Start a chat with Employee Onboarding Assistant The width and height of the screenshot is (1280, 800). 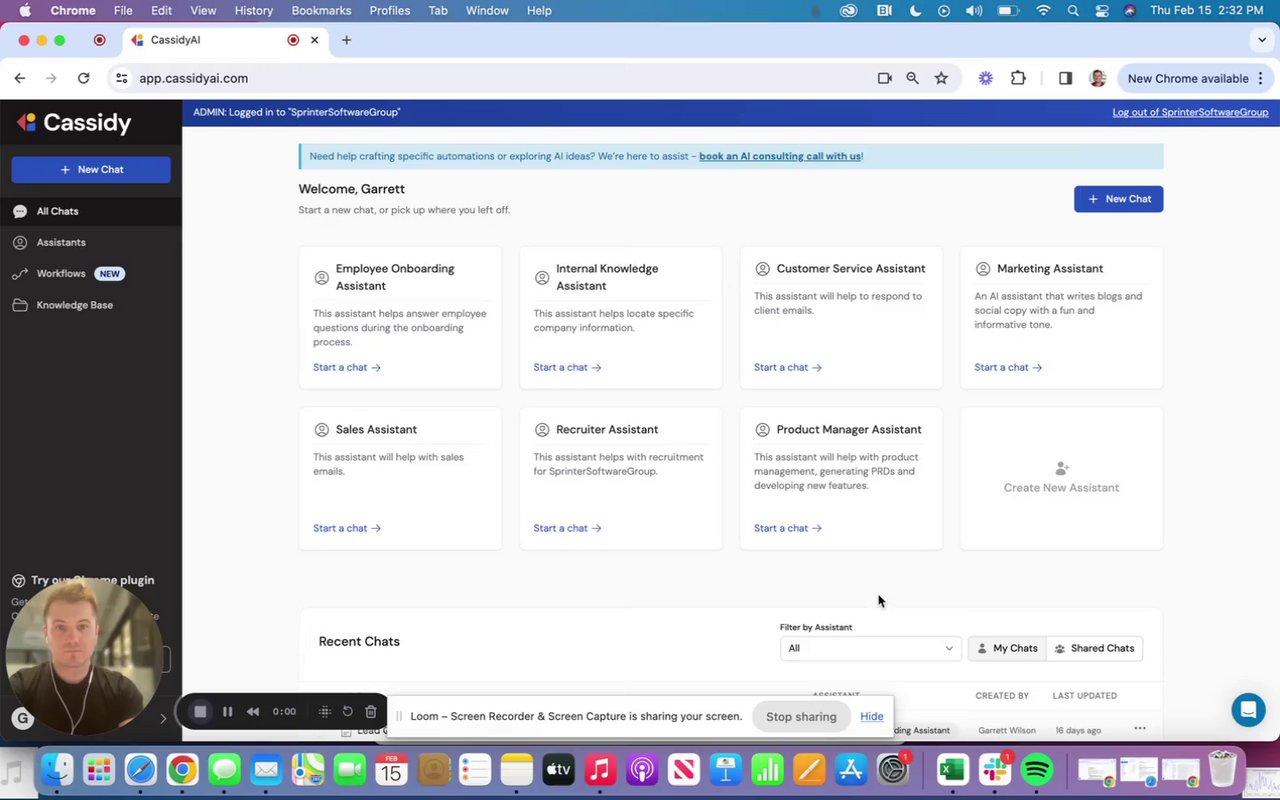click(347, 368)
